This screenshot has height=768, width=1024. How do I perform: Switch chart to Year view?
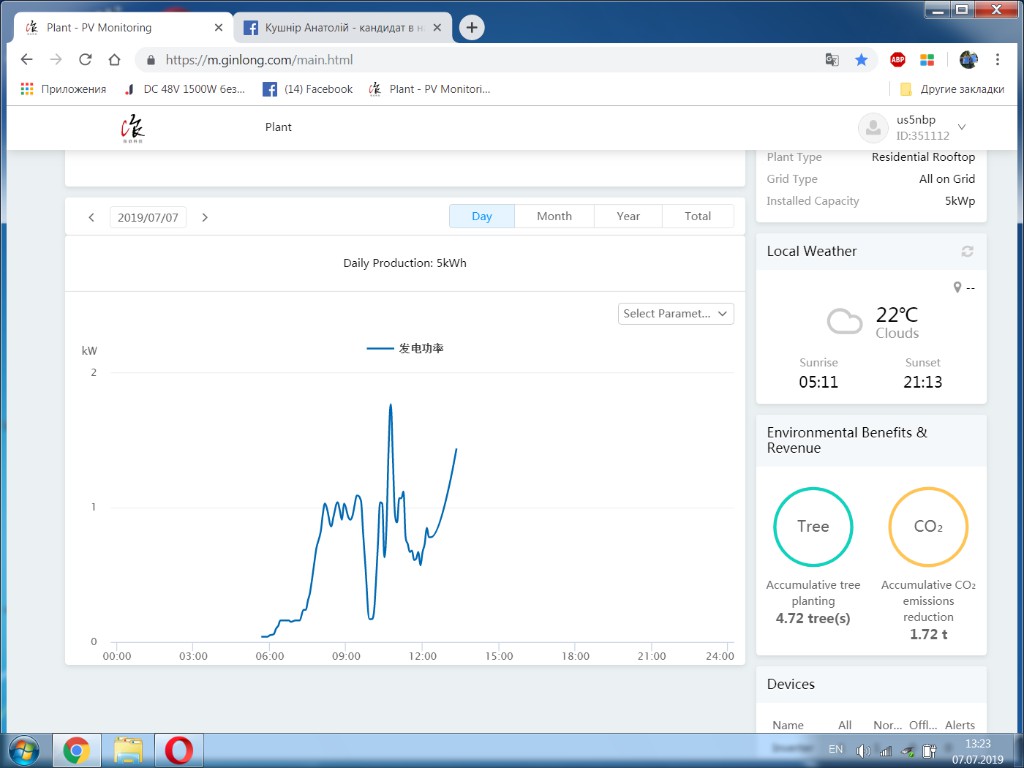click(x=628, y=216)
